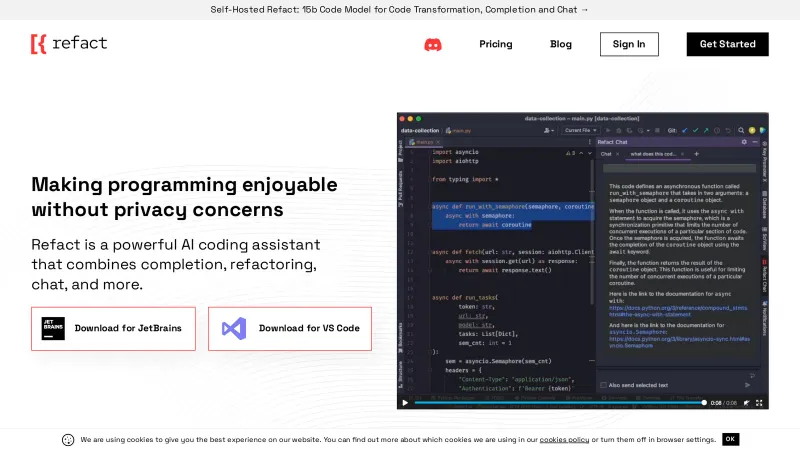
Task: Click send arrow in chat panel
Action: click(x=748, y=384)
